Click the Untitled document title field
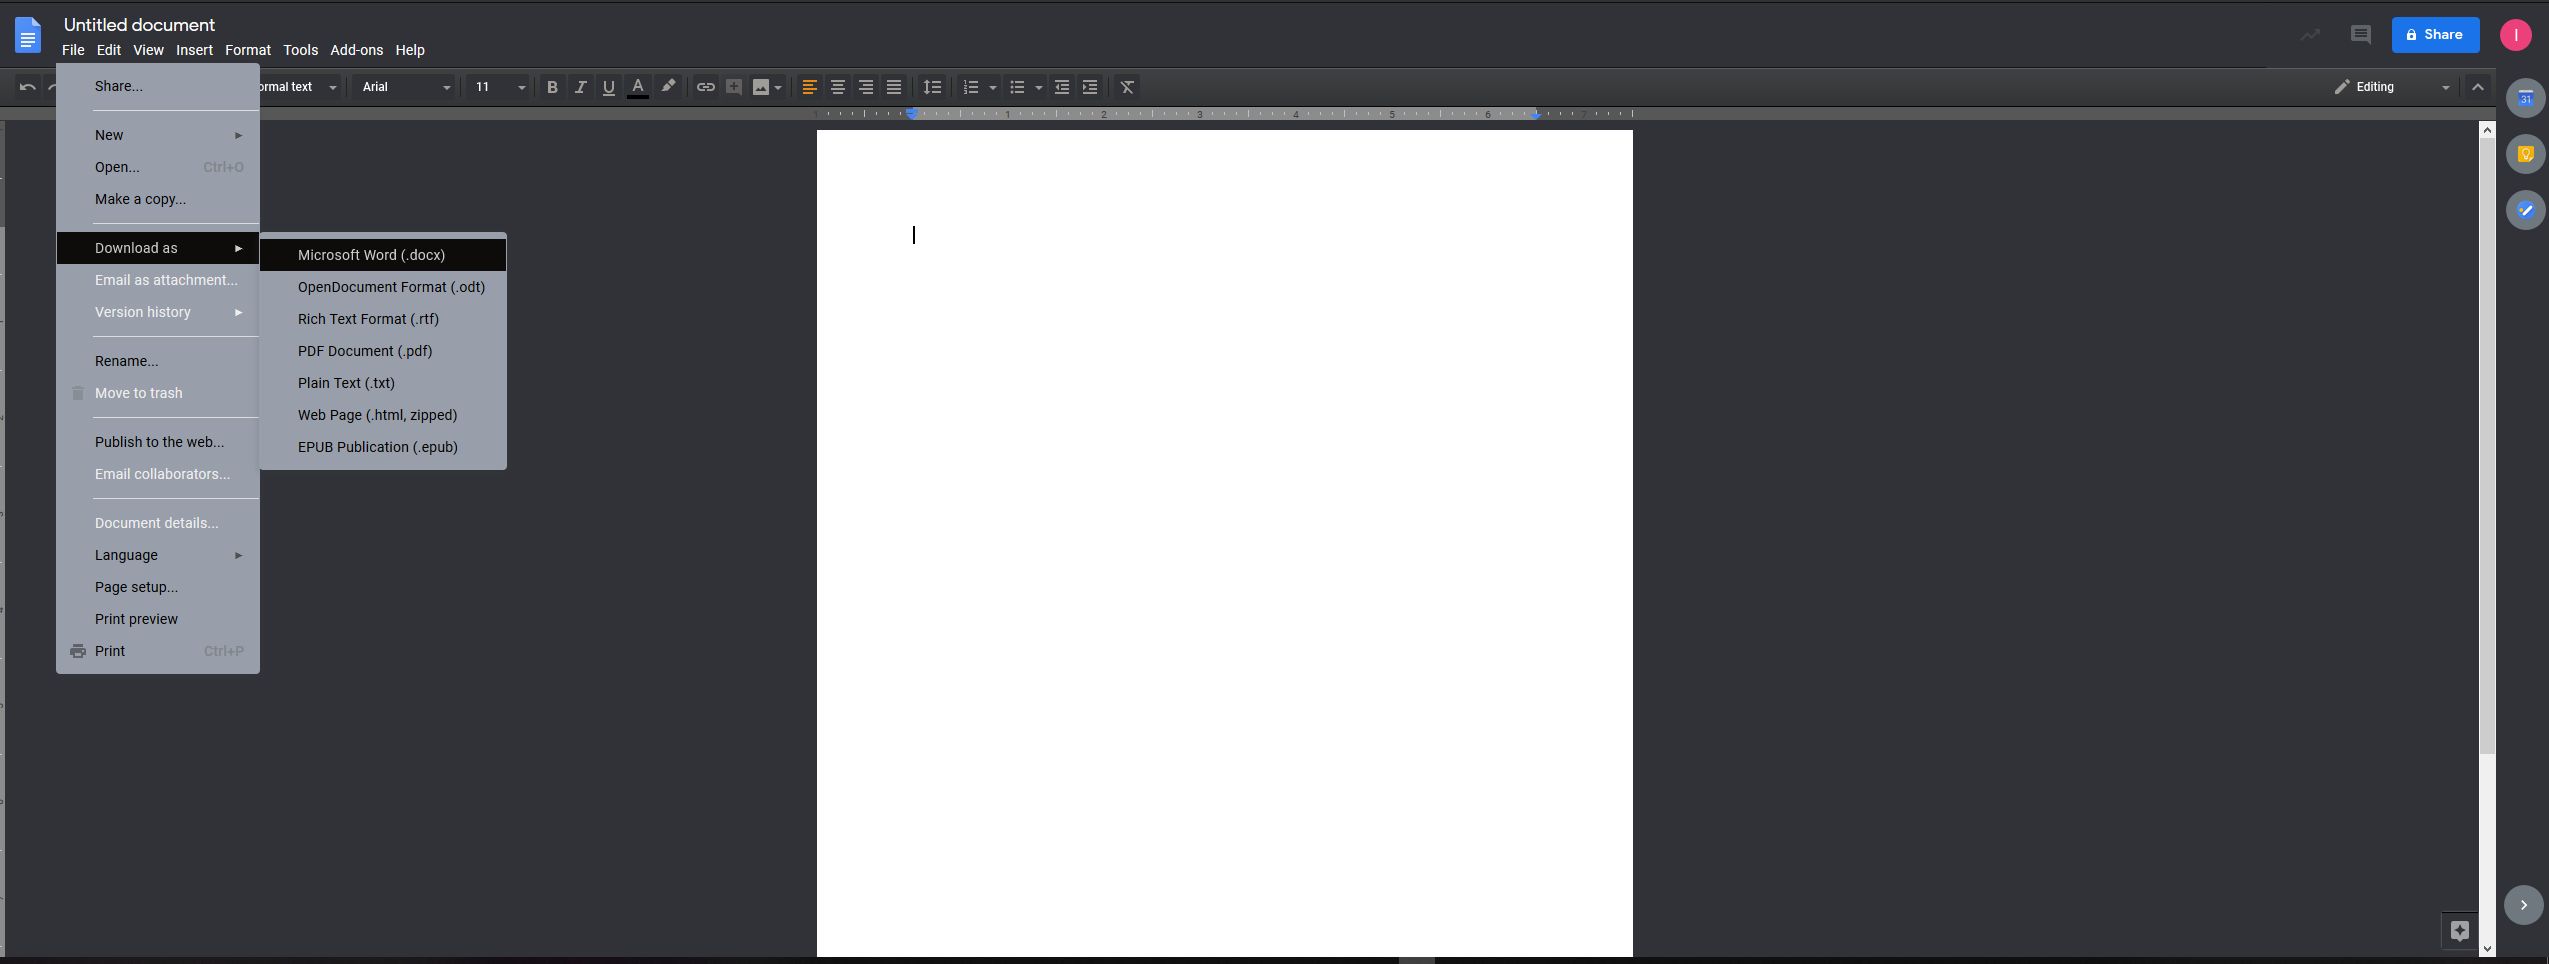This screenshot has height=964, width=2549. click(139, 24)
